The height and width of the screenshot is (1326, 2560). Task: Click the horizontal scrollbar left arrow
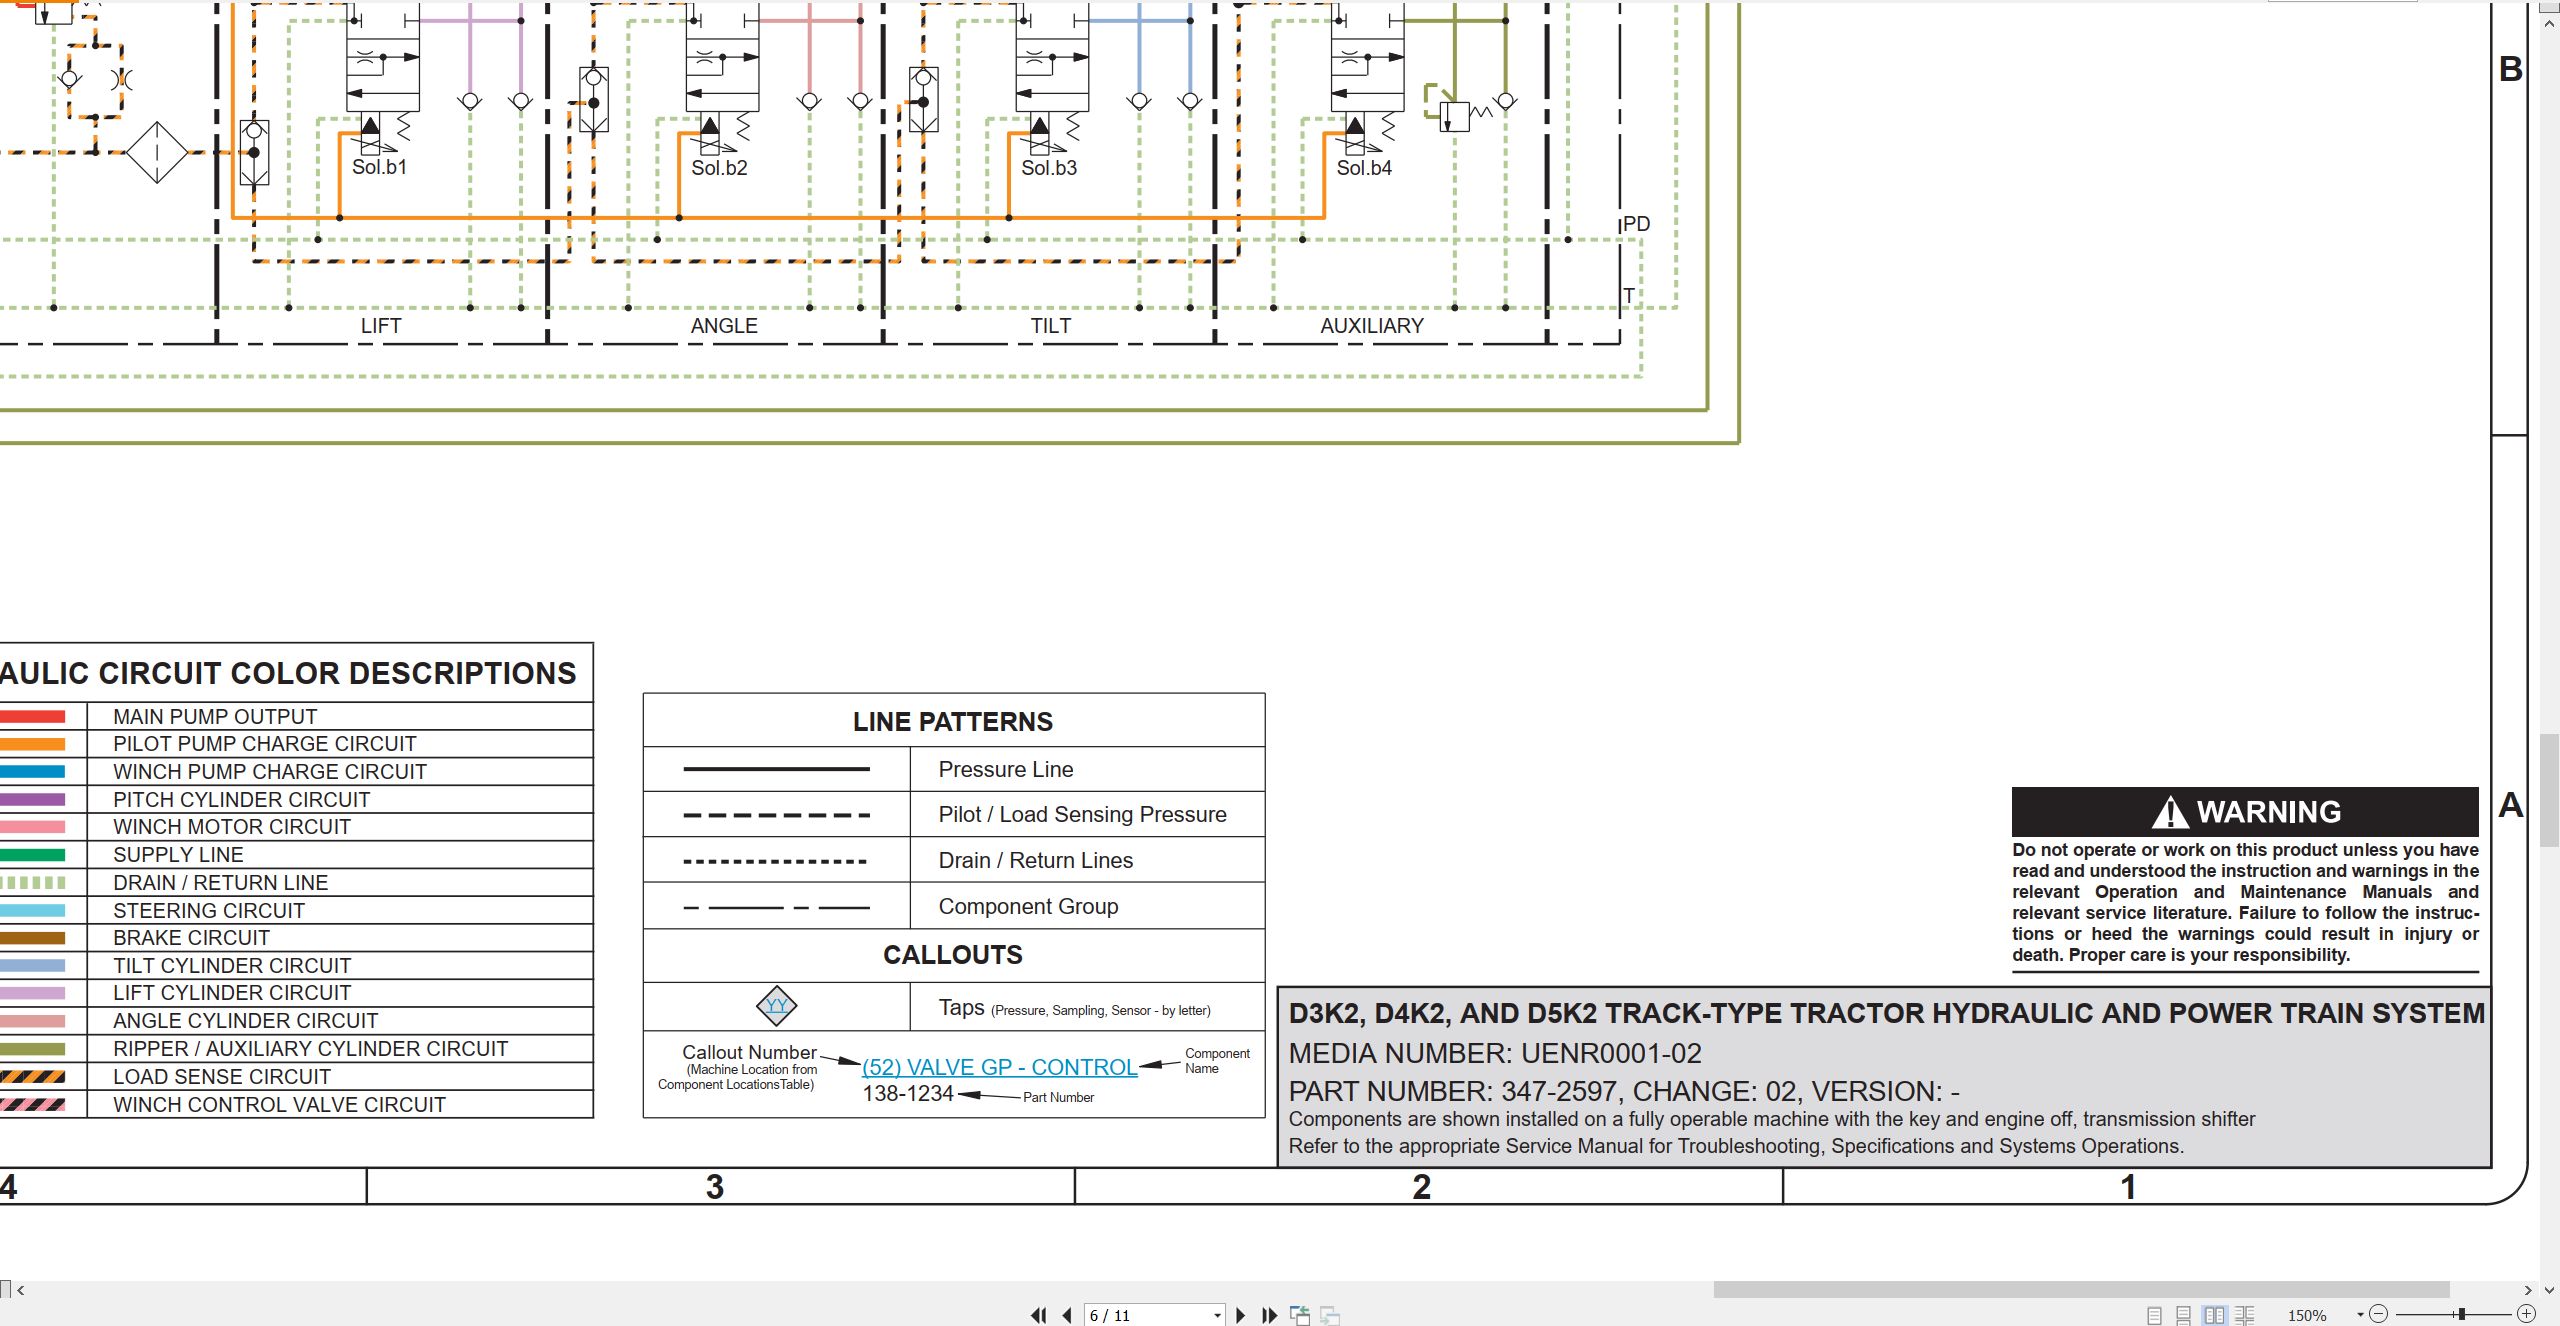pyautogui.click(x=20, y=1290)
